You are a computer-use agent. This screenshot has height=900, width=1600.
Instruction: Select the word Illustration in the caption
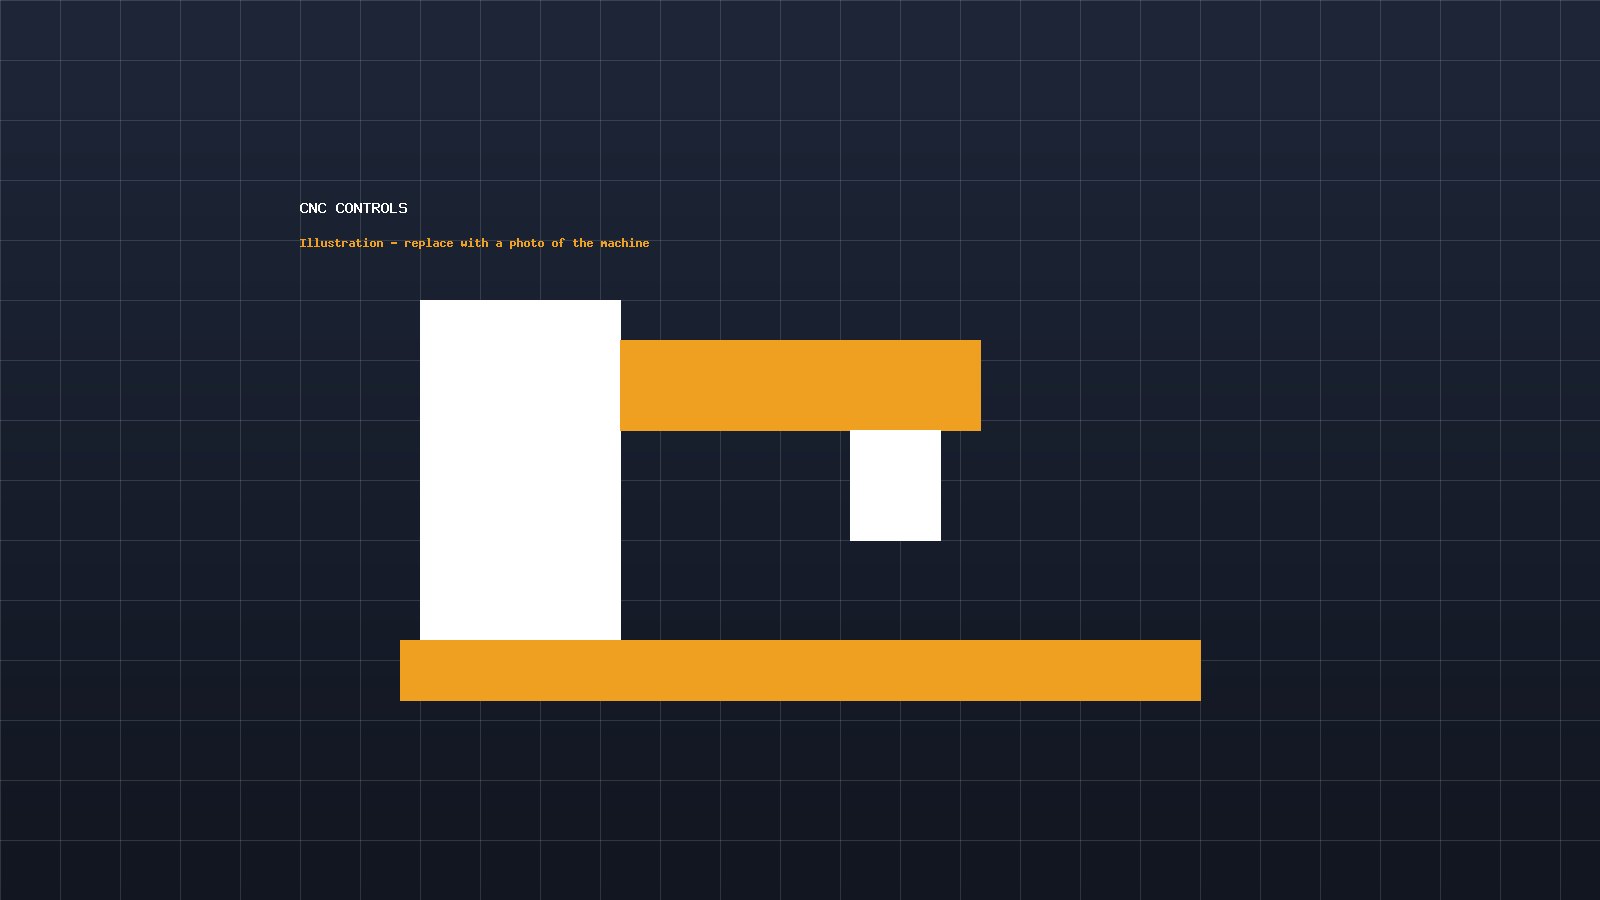[x=341, y=243]
